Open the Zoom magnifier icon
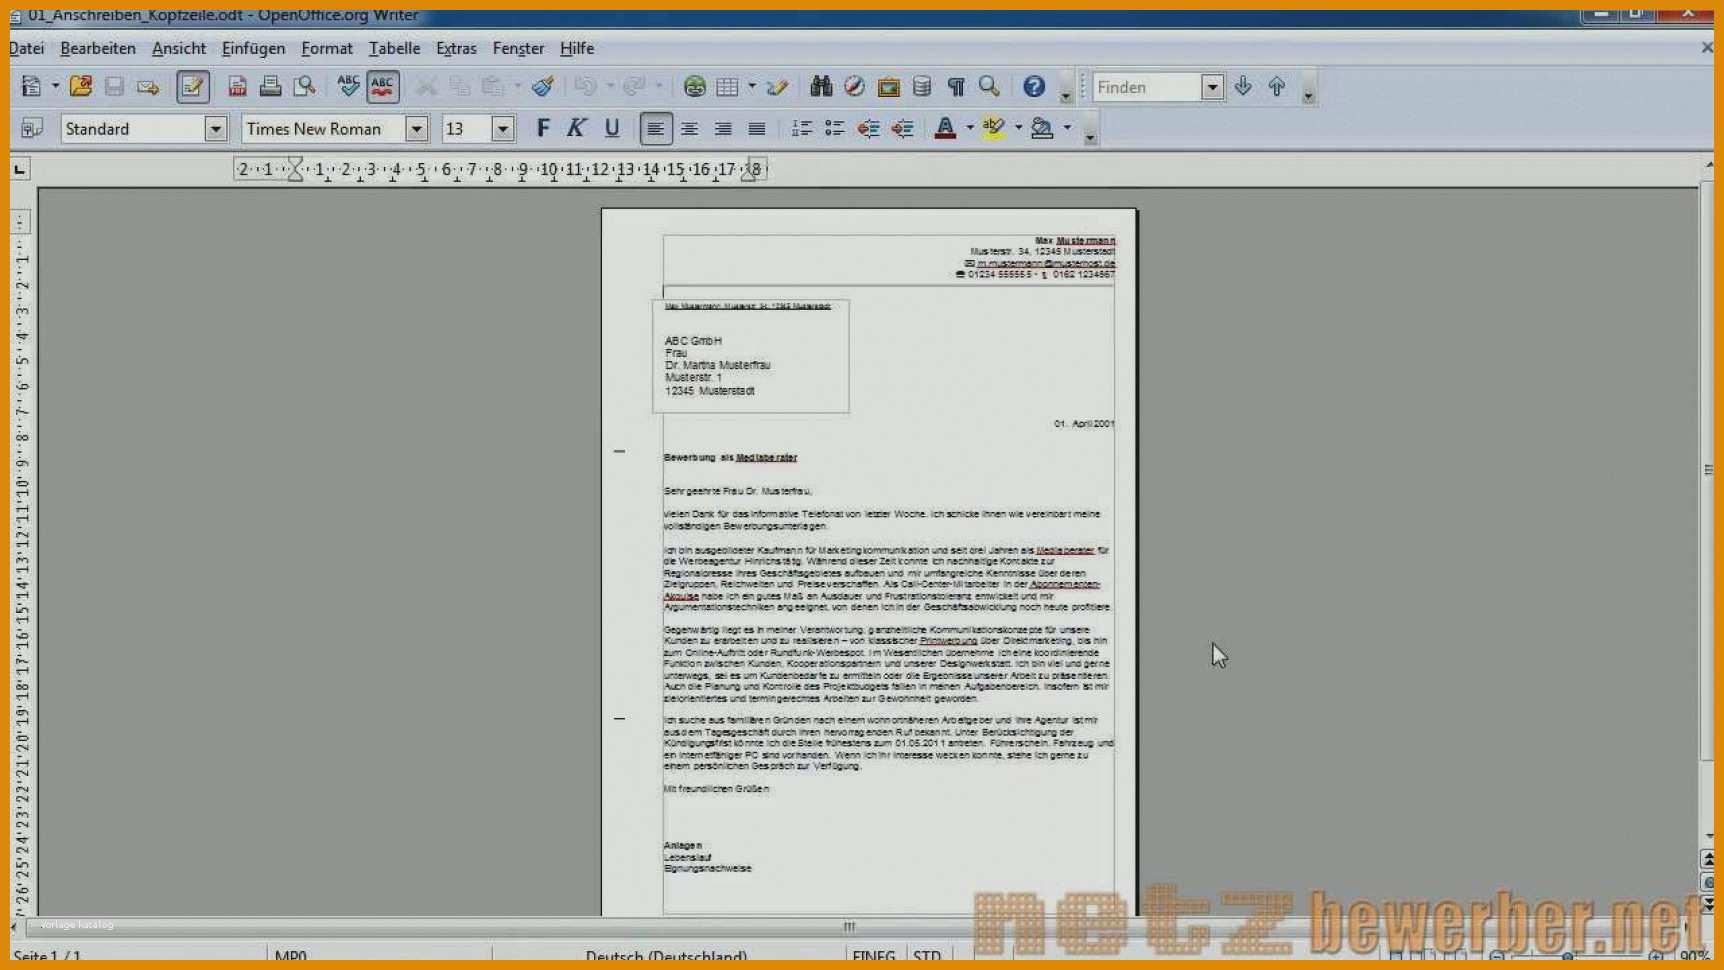The height and width of the screenshot is (970, 1724). [x=989, y=87]
